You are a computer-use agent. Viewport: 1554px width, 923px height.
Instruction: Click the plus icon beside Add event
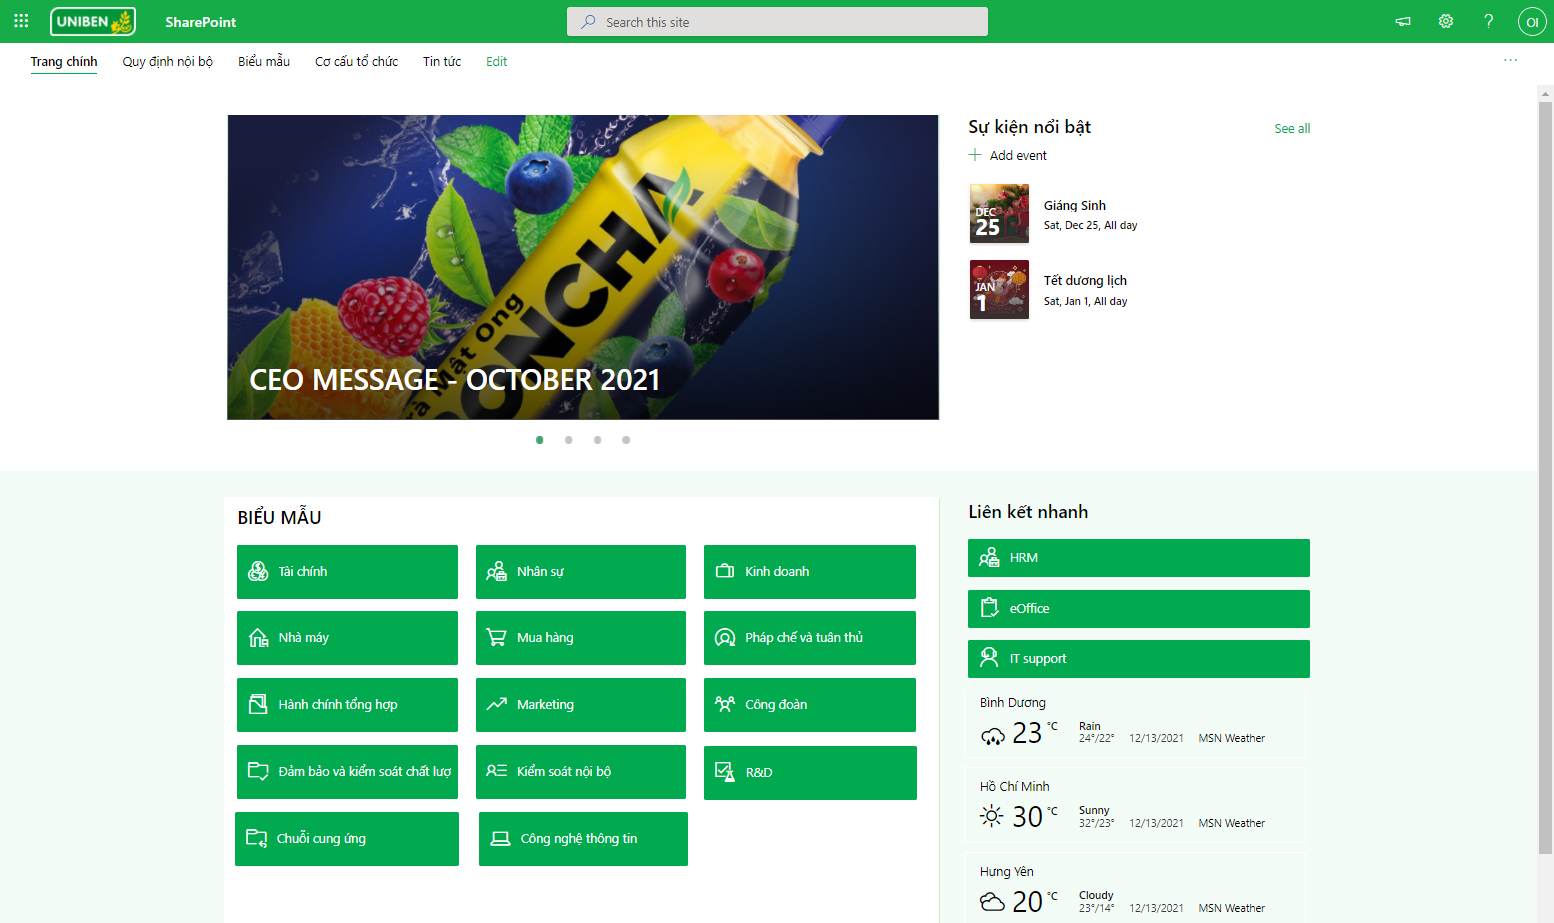pos(975,155)
